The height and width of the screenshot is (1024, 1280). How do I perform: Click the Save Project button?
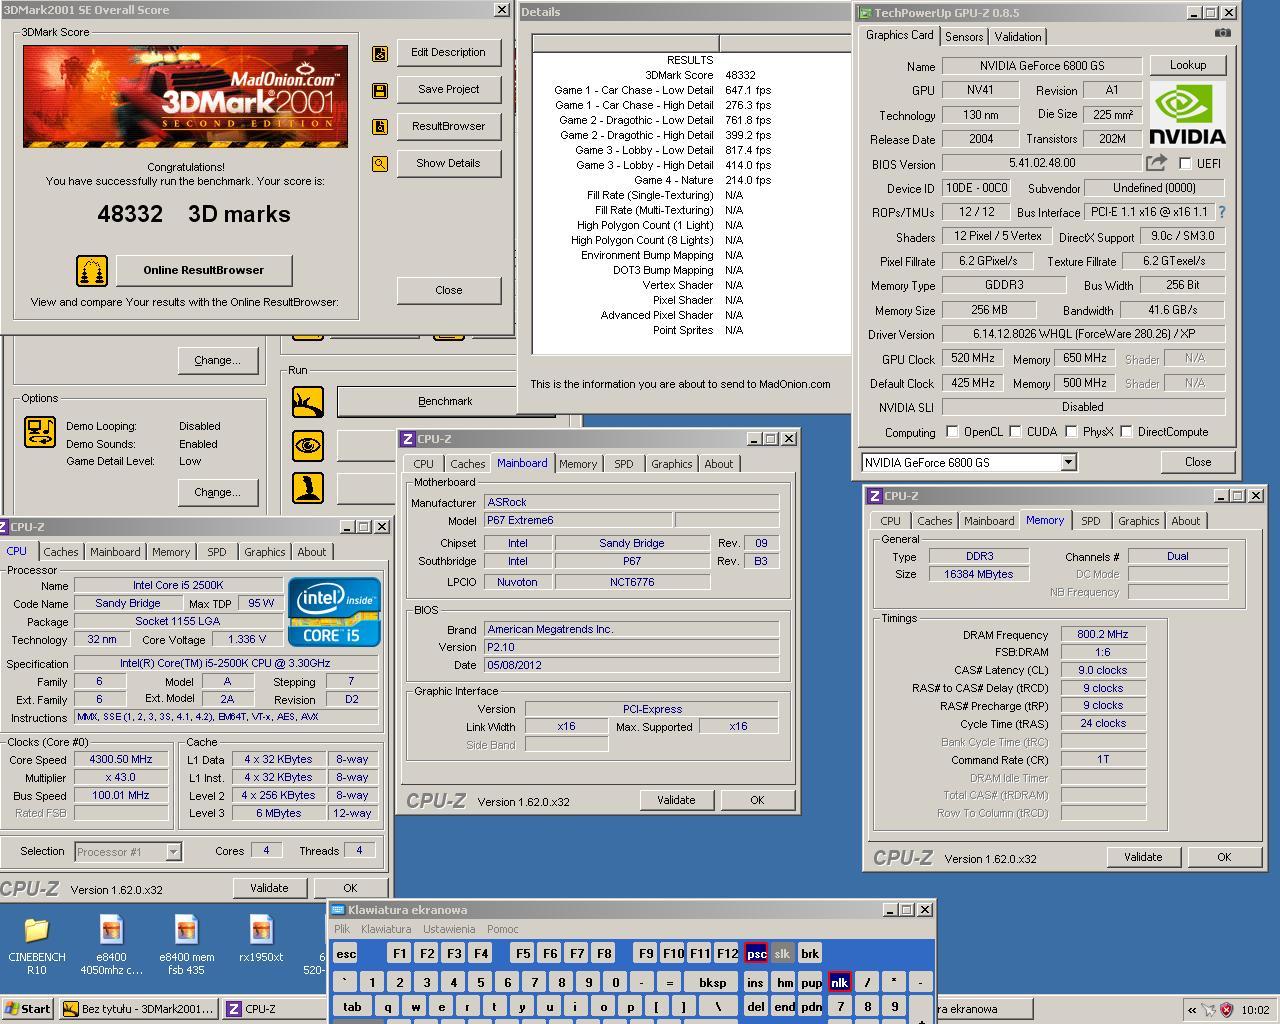(448, 89)
